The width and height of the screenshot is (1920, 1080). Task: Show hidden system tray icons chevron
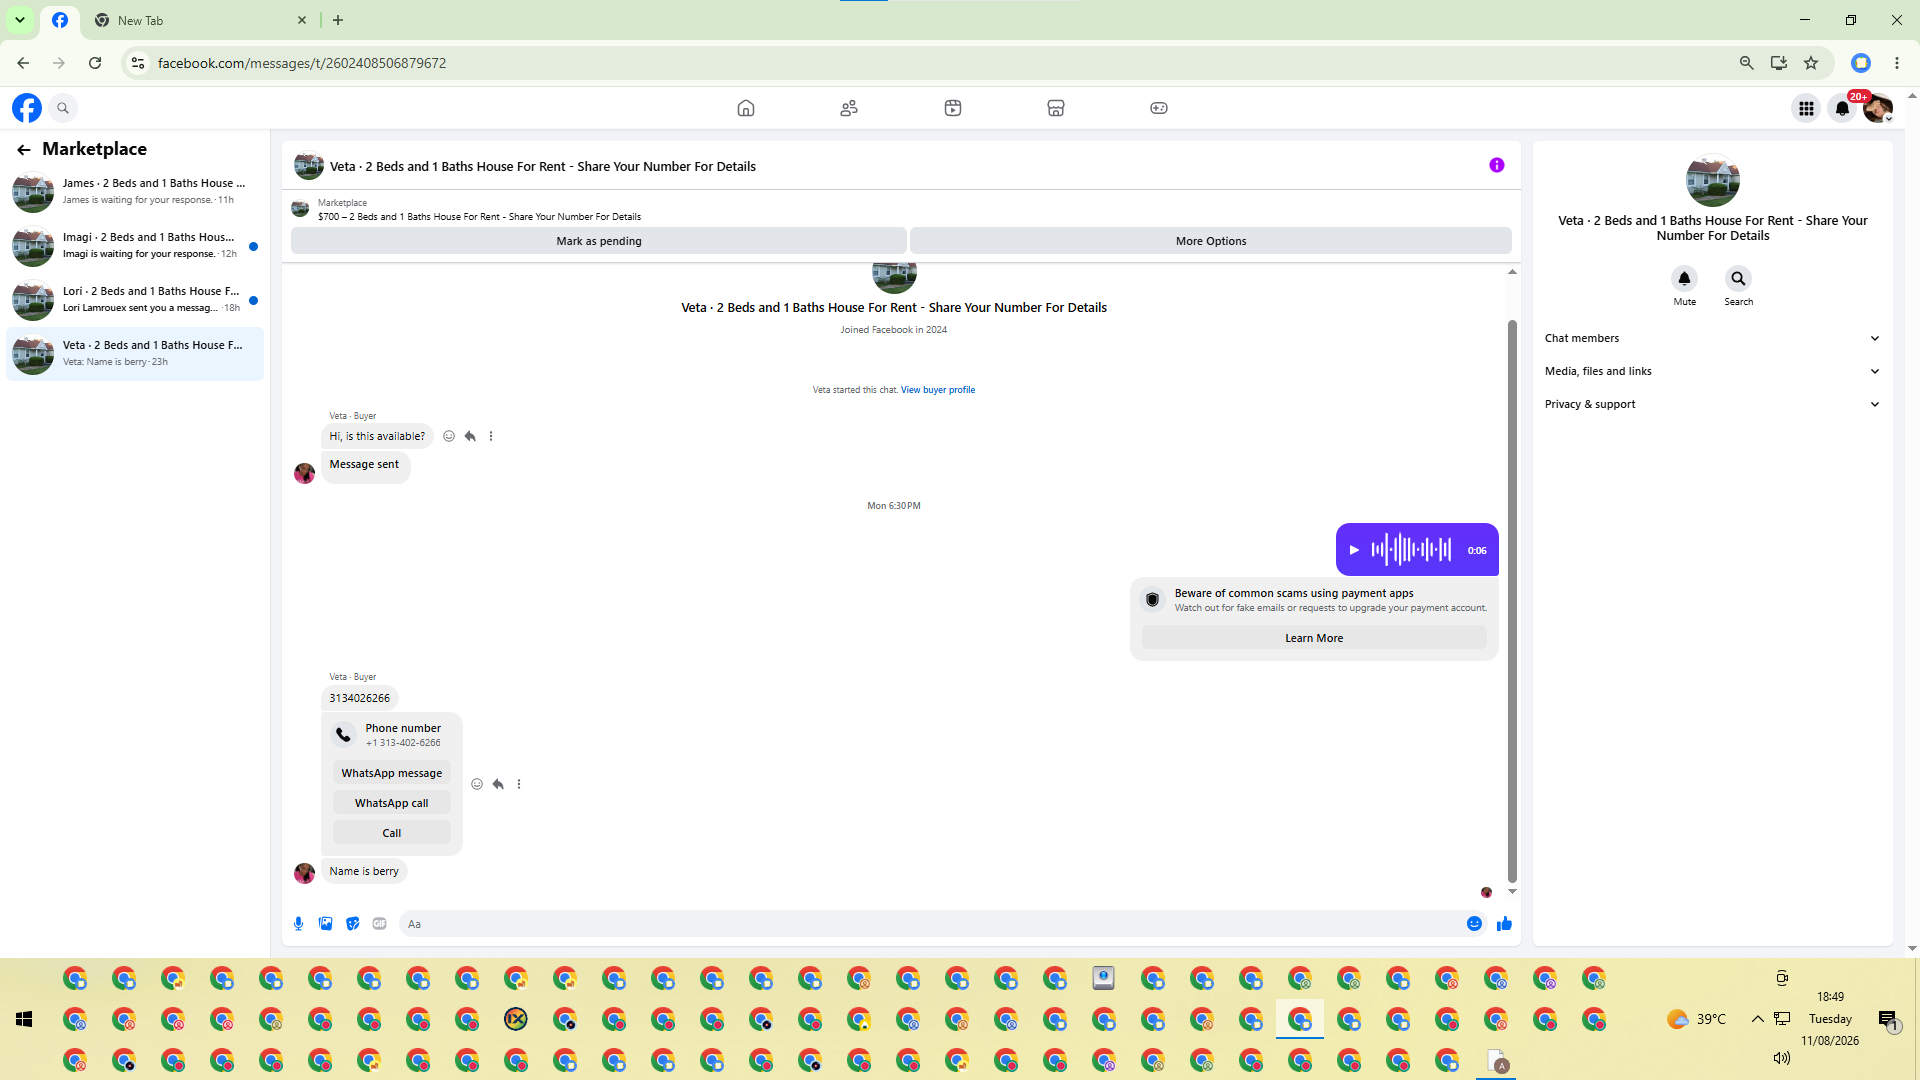click(x=1757, y=1019)
